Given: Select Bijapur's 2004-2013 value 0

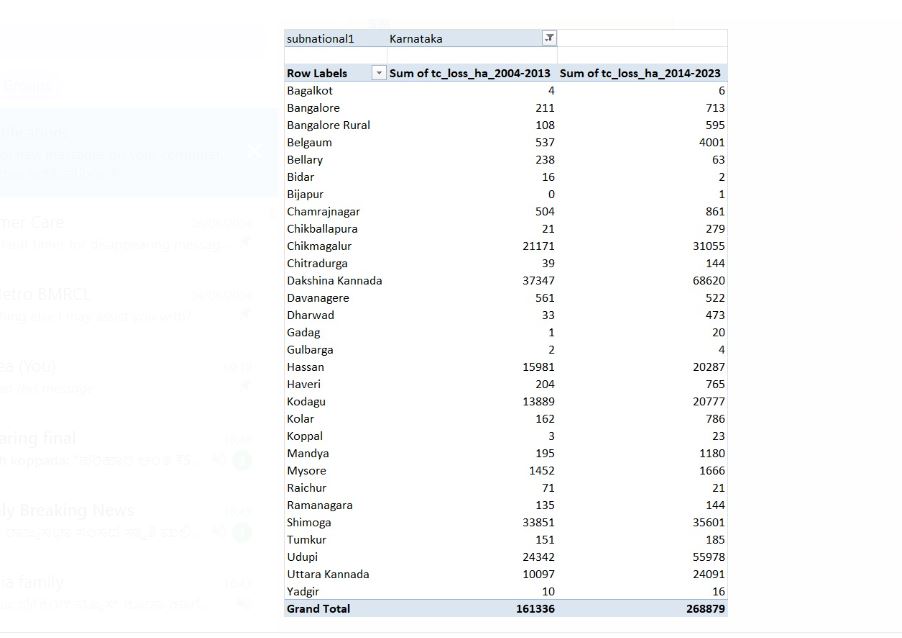Looking at the screenshot, I should pos(551,194).
